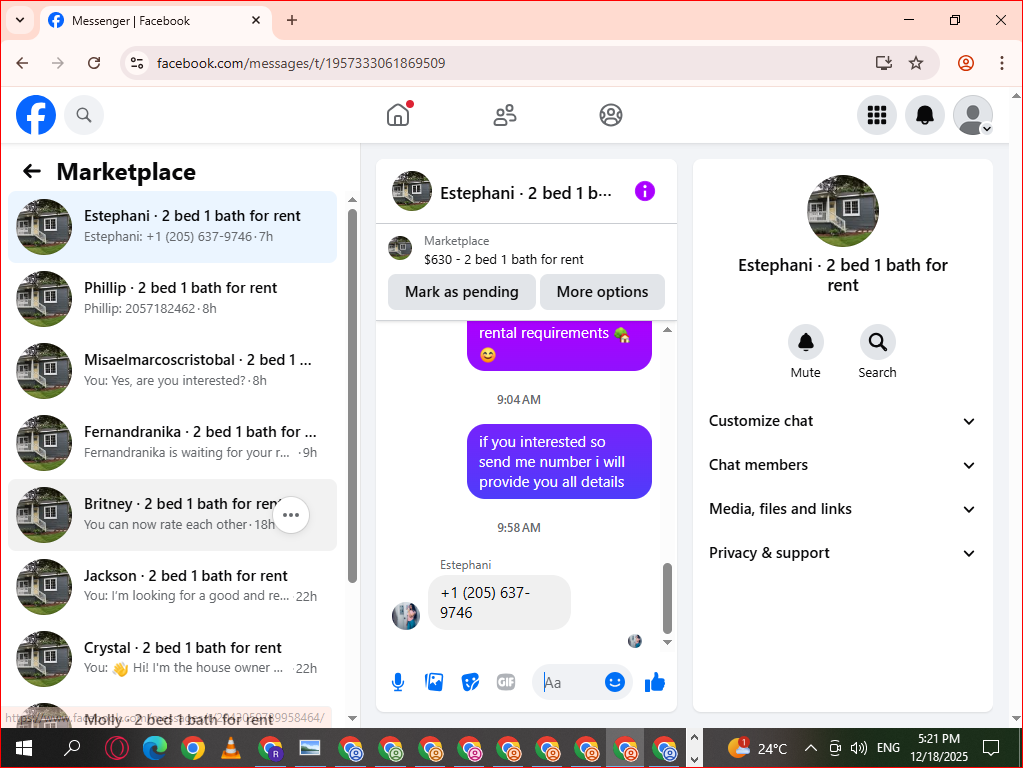Open the Groups icon in top navigation

point(611,115)
